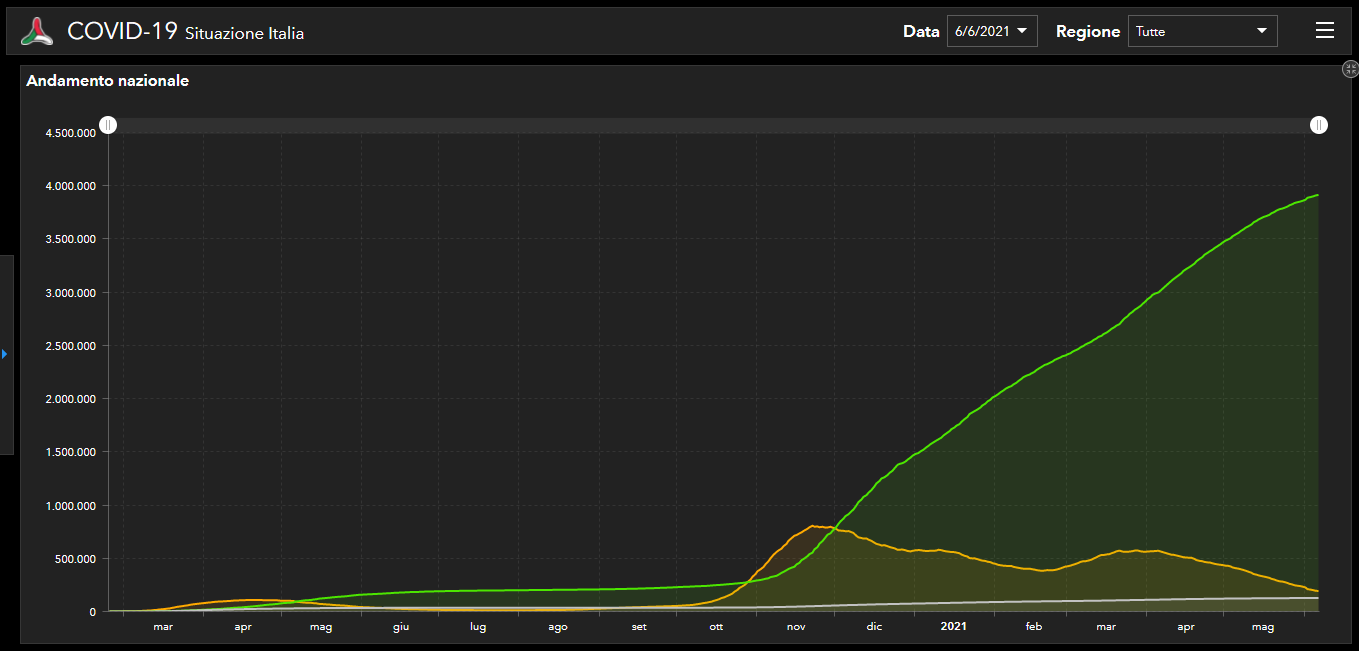Expand the left side panel arrow
The width and height of the screenshot is (1359, 651).
coord(5,354)
